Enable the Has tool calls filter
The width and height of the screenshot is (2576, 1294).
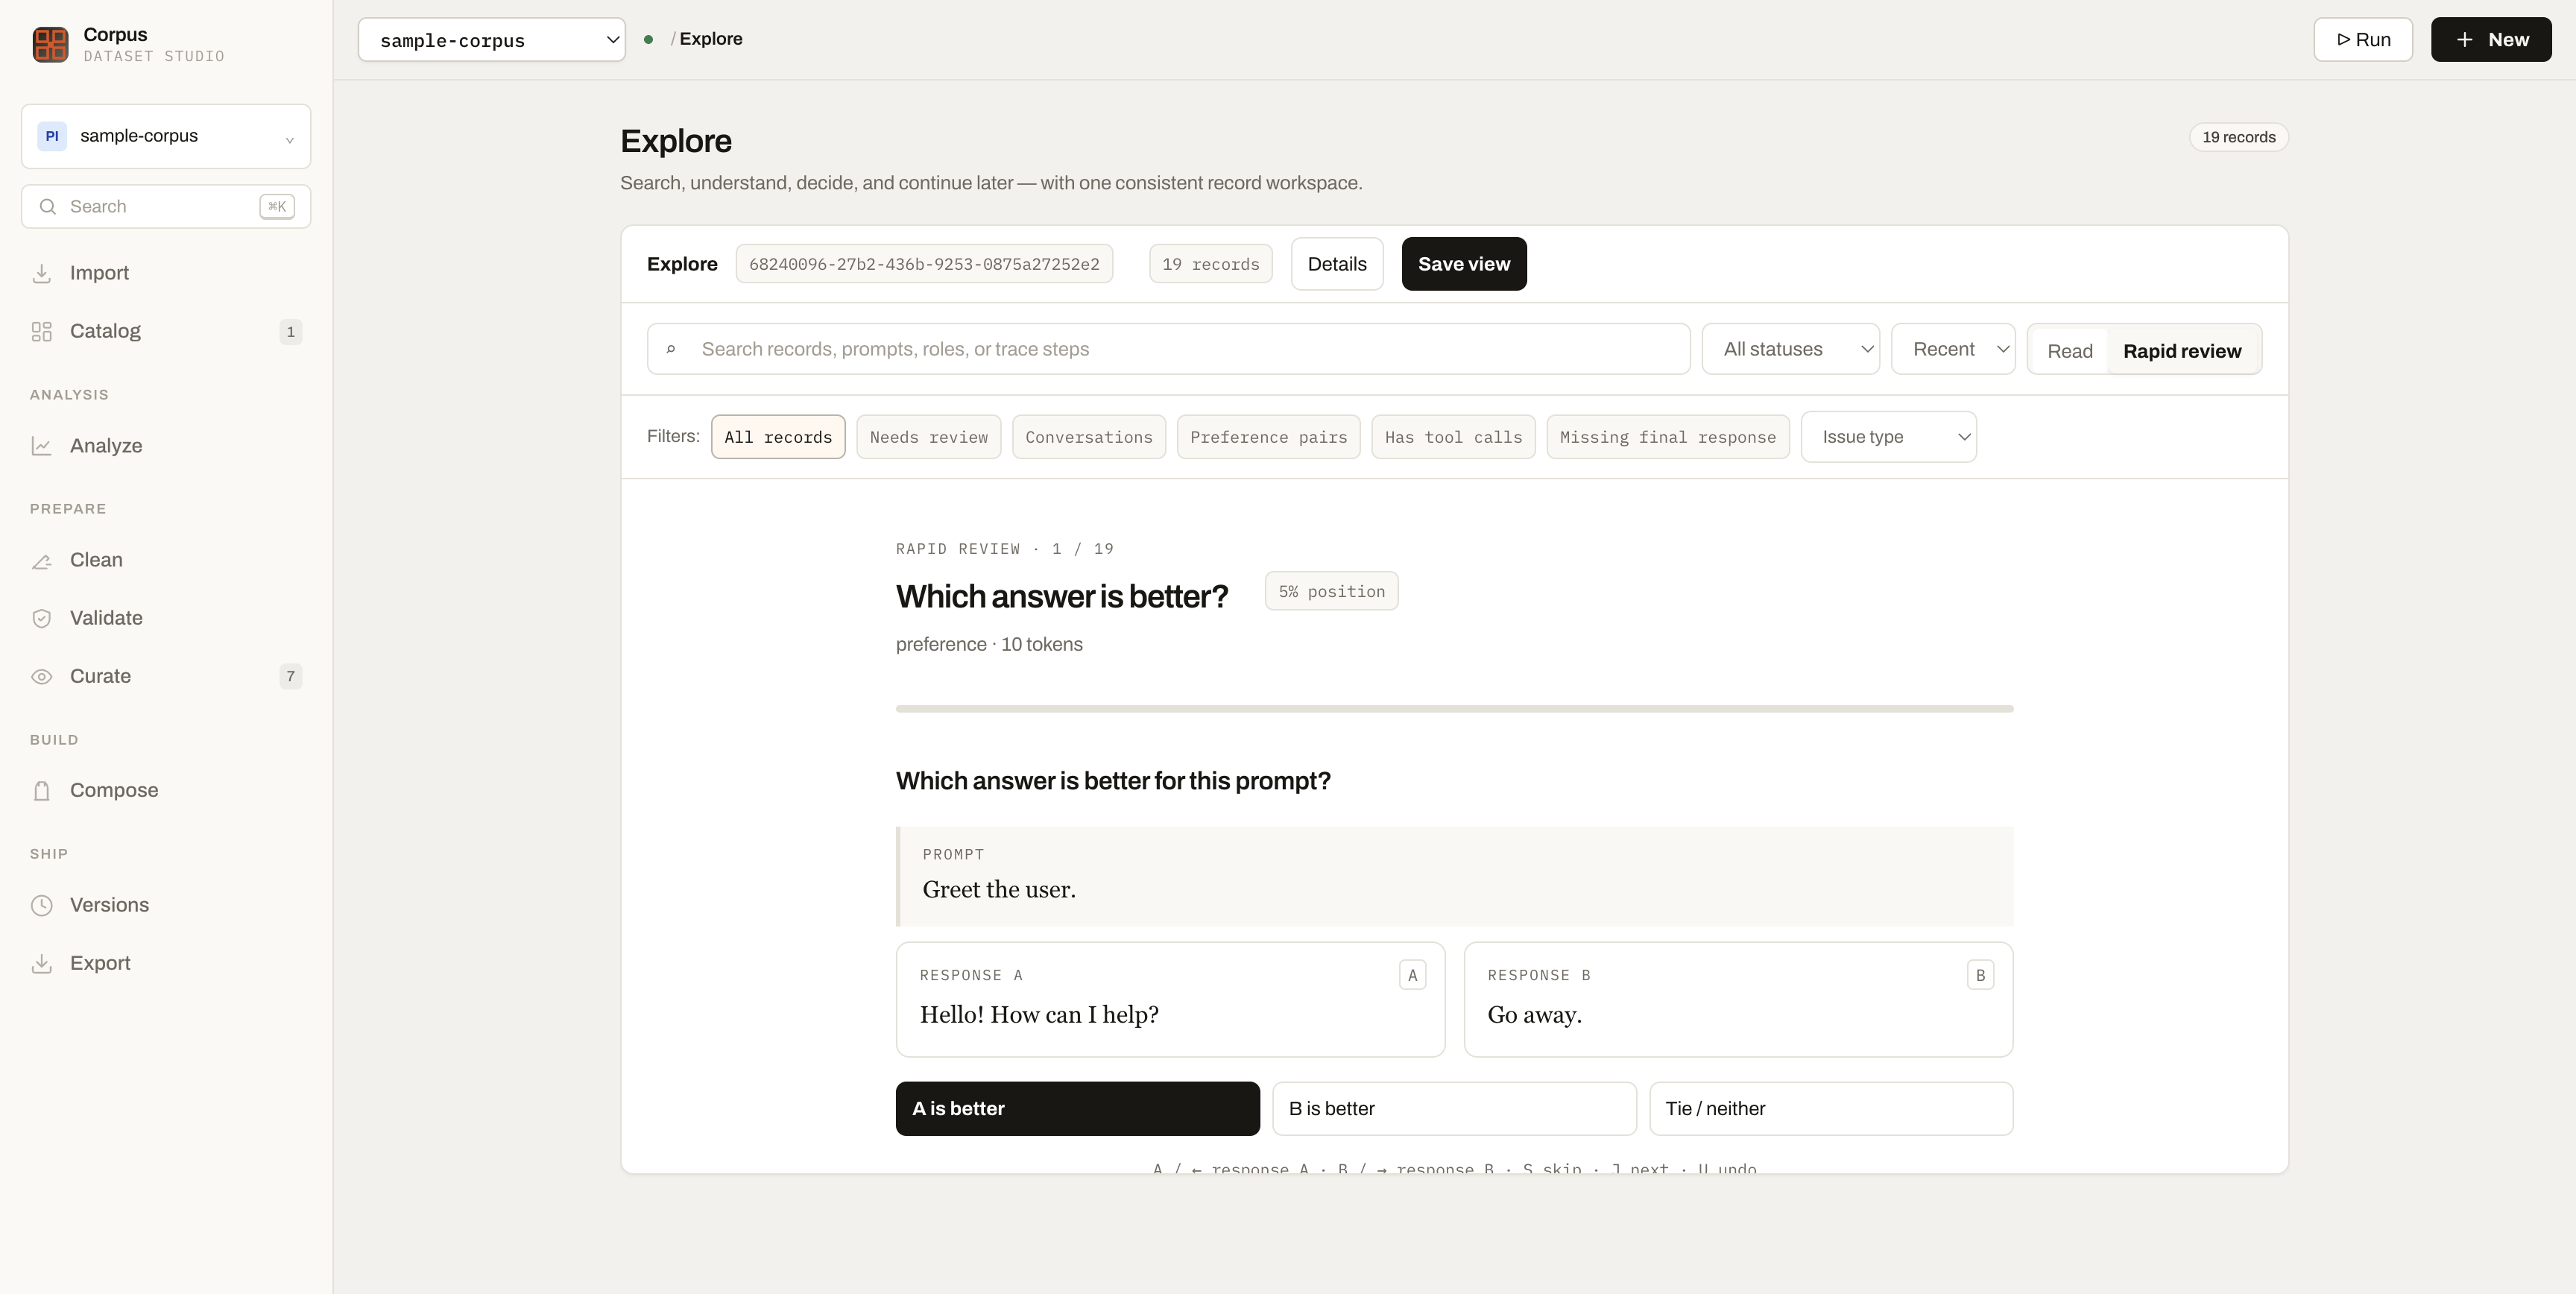(1453, 437)
